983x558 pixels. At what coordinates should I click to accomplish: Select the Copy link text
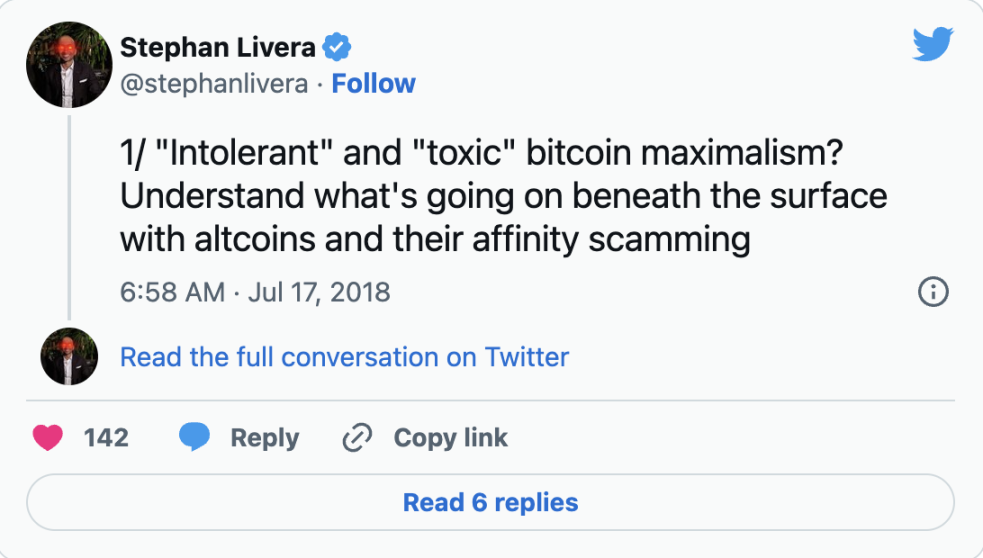450,438
